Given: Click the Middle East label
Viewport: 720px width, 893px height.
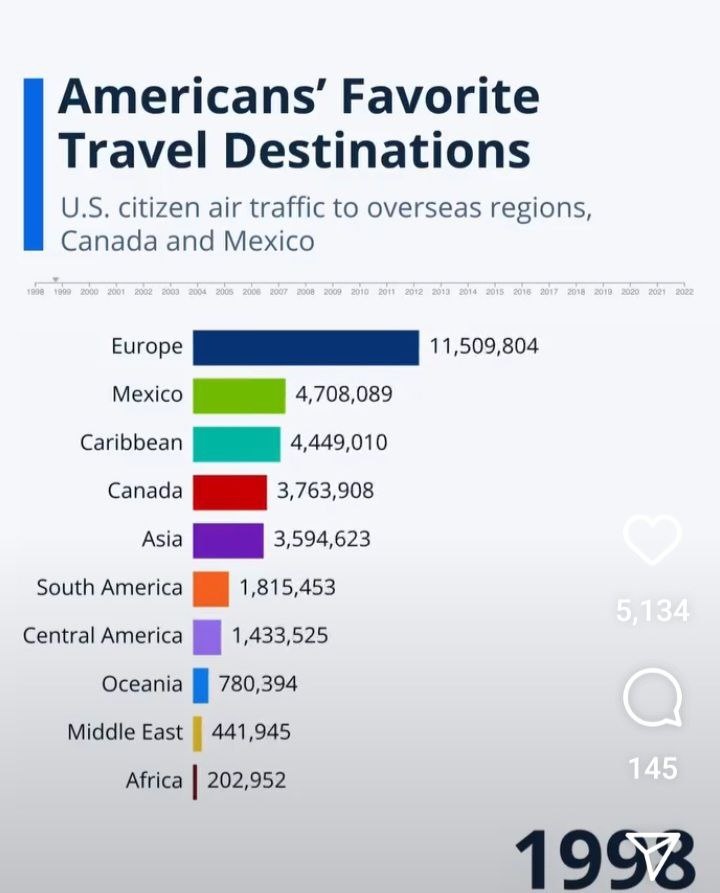Looking at the screenshot, I should pyautogui.click(x=125, y=732).
